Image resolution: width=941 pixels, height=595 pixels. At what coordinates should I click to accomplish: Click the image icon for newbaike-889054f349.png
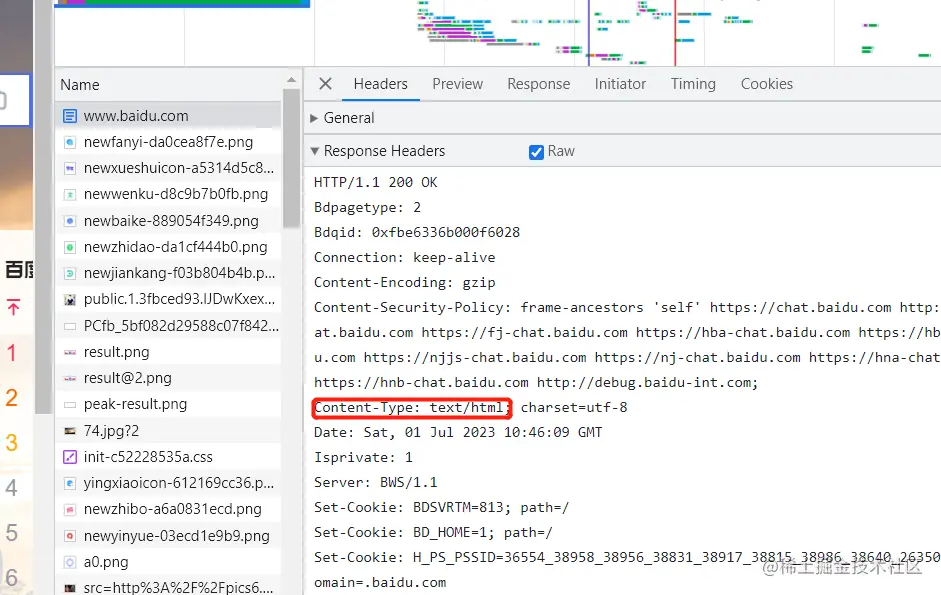coord(70,221)
